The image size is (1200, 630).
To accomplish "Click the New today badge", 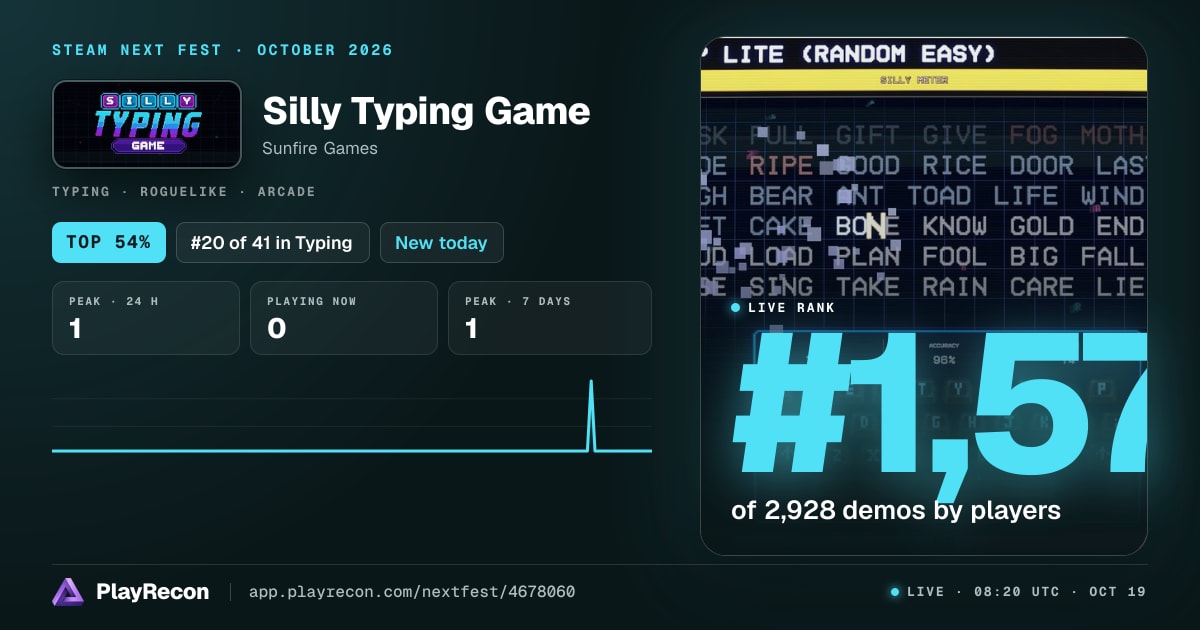I will [x=441, y=242].
